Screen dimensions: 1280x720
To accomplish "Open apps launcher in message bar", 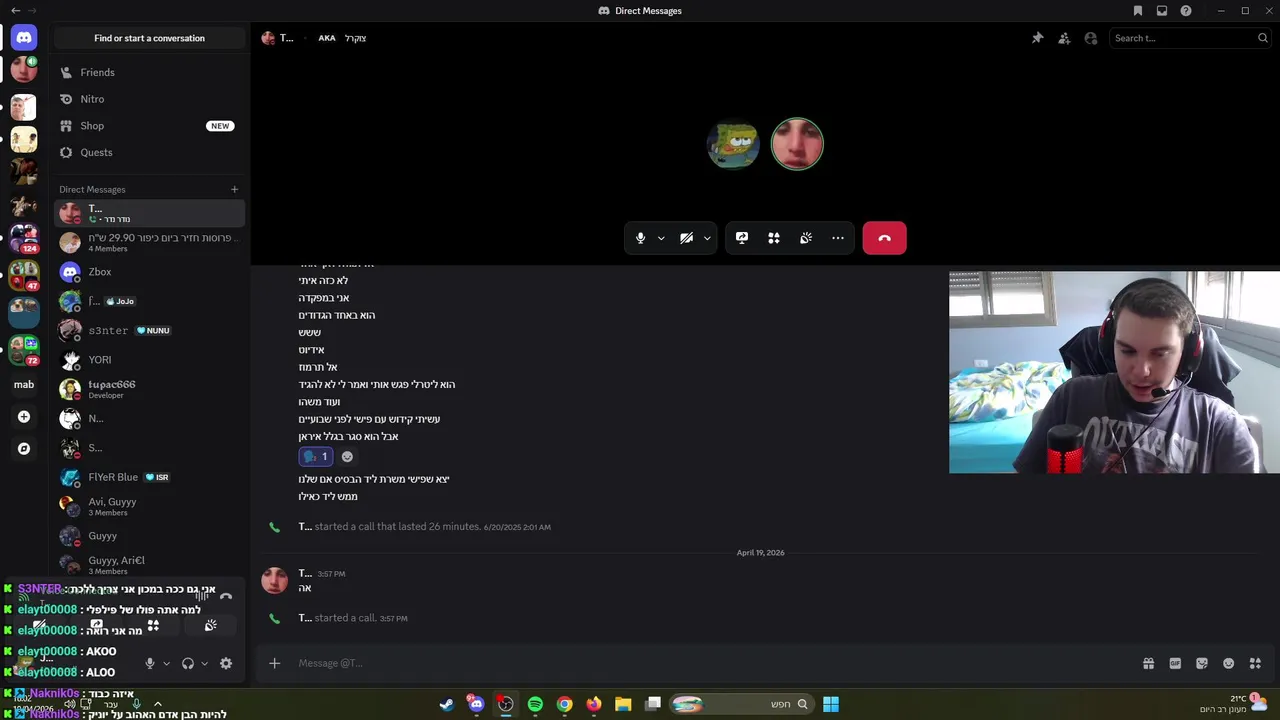I will pyautogui.click(x=1256, y=663).
